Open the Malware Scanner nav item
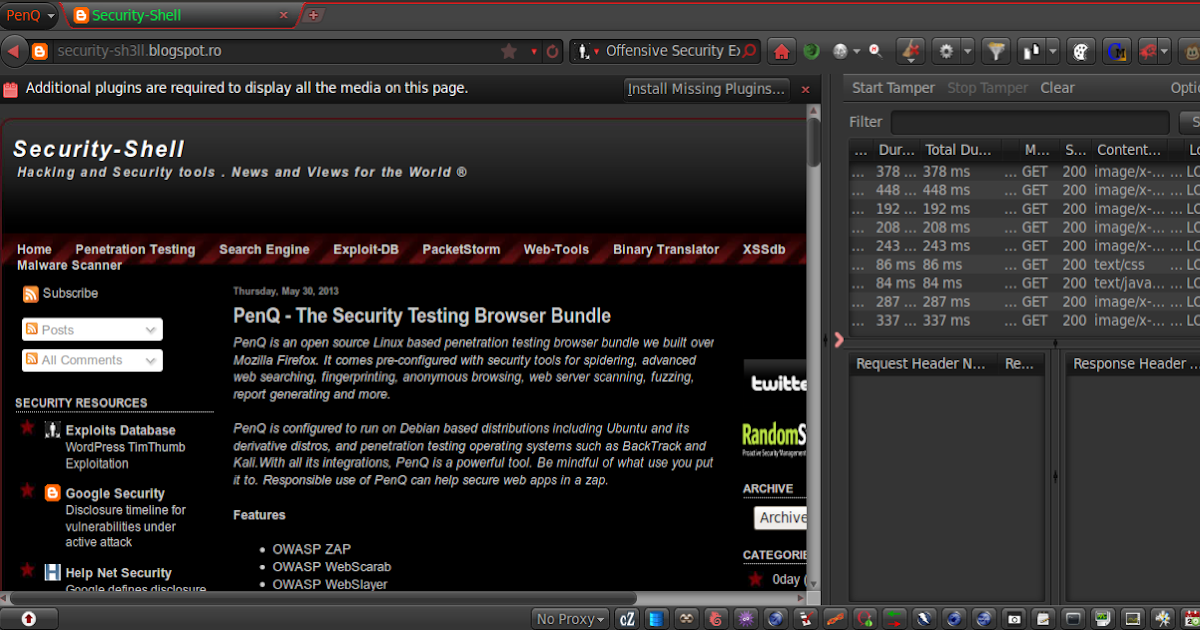Image resolution: width=1200 pixels, height=630 pixels. [x=69, y=266]
